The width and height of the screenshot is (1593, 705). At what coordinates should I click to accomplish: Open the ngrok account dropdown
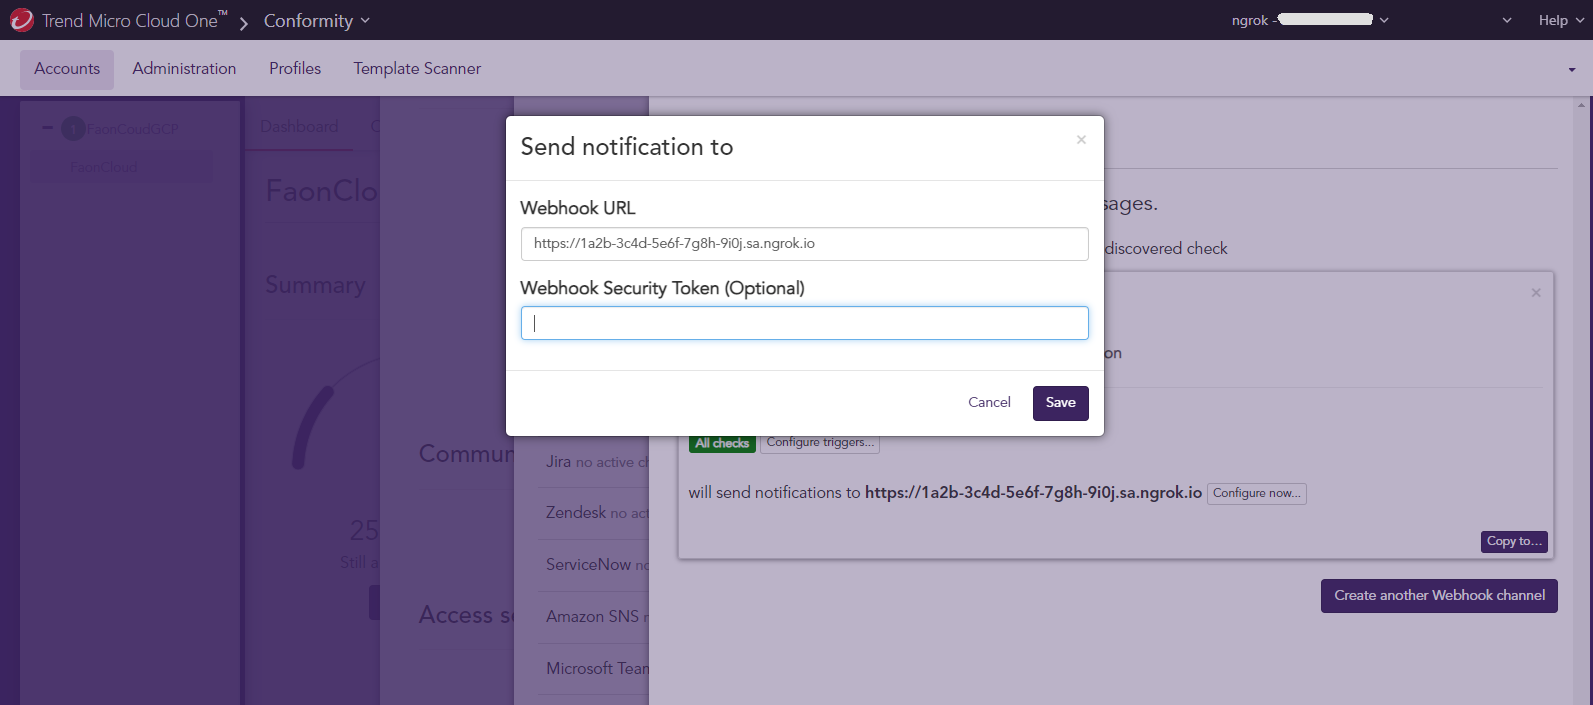(x=1310, y=20)
